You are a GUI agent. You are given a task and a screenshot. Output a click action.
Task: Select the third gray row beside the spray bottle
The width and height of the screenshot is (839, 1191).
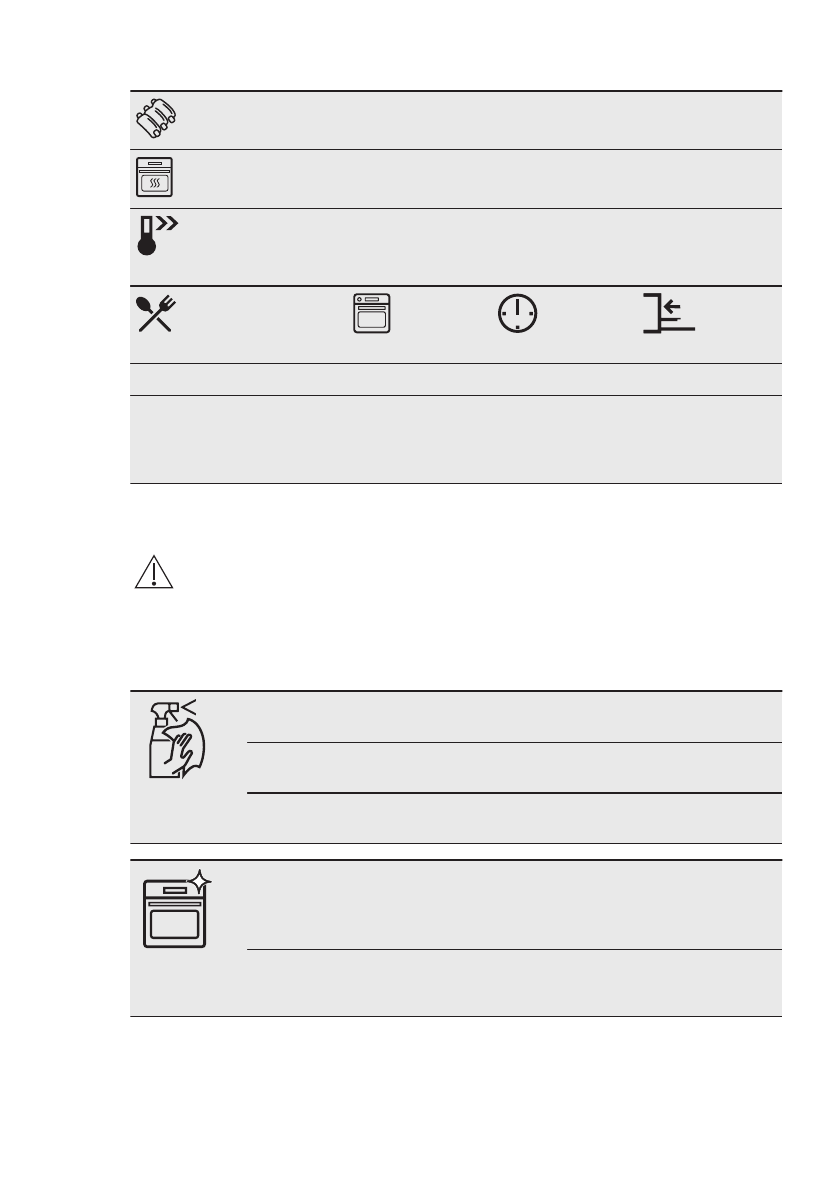point(512,818)
